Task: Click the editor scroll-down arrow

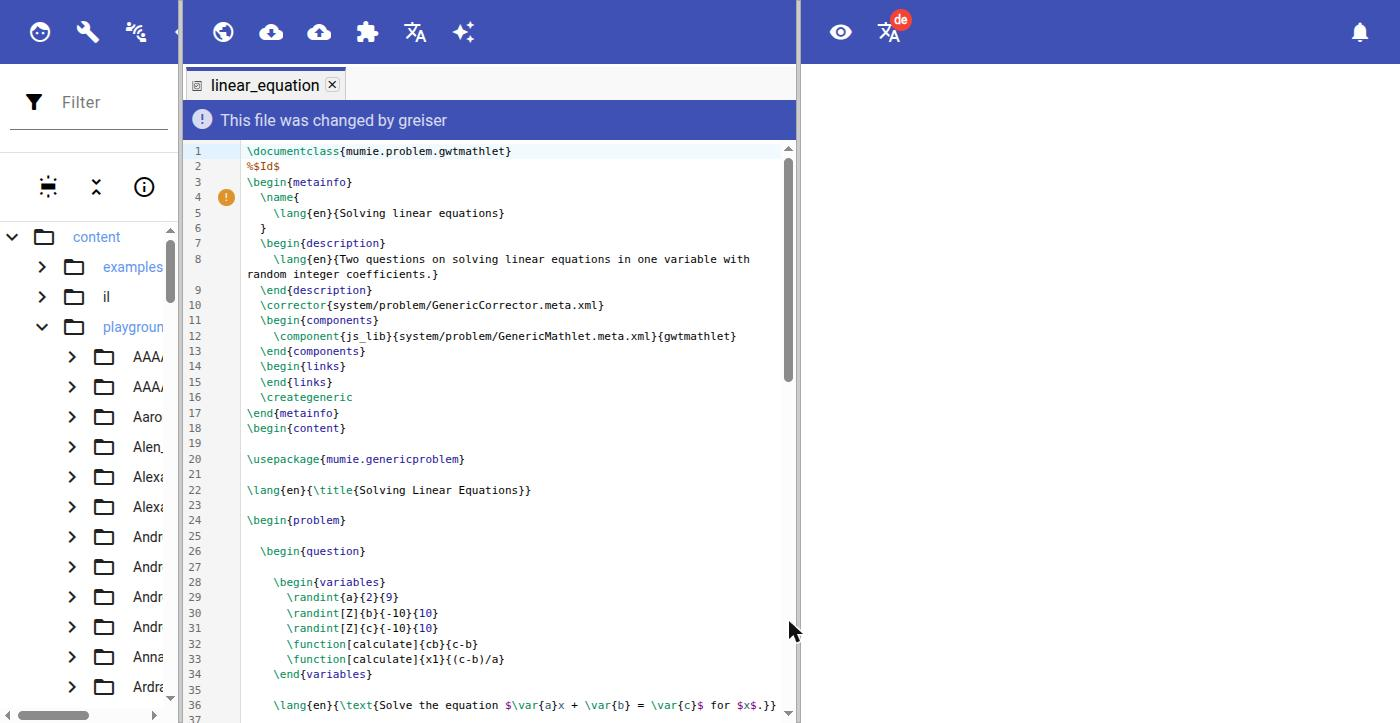Action: coord(788,713)
